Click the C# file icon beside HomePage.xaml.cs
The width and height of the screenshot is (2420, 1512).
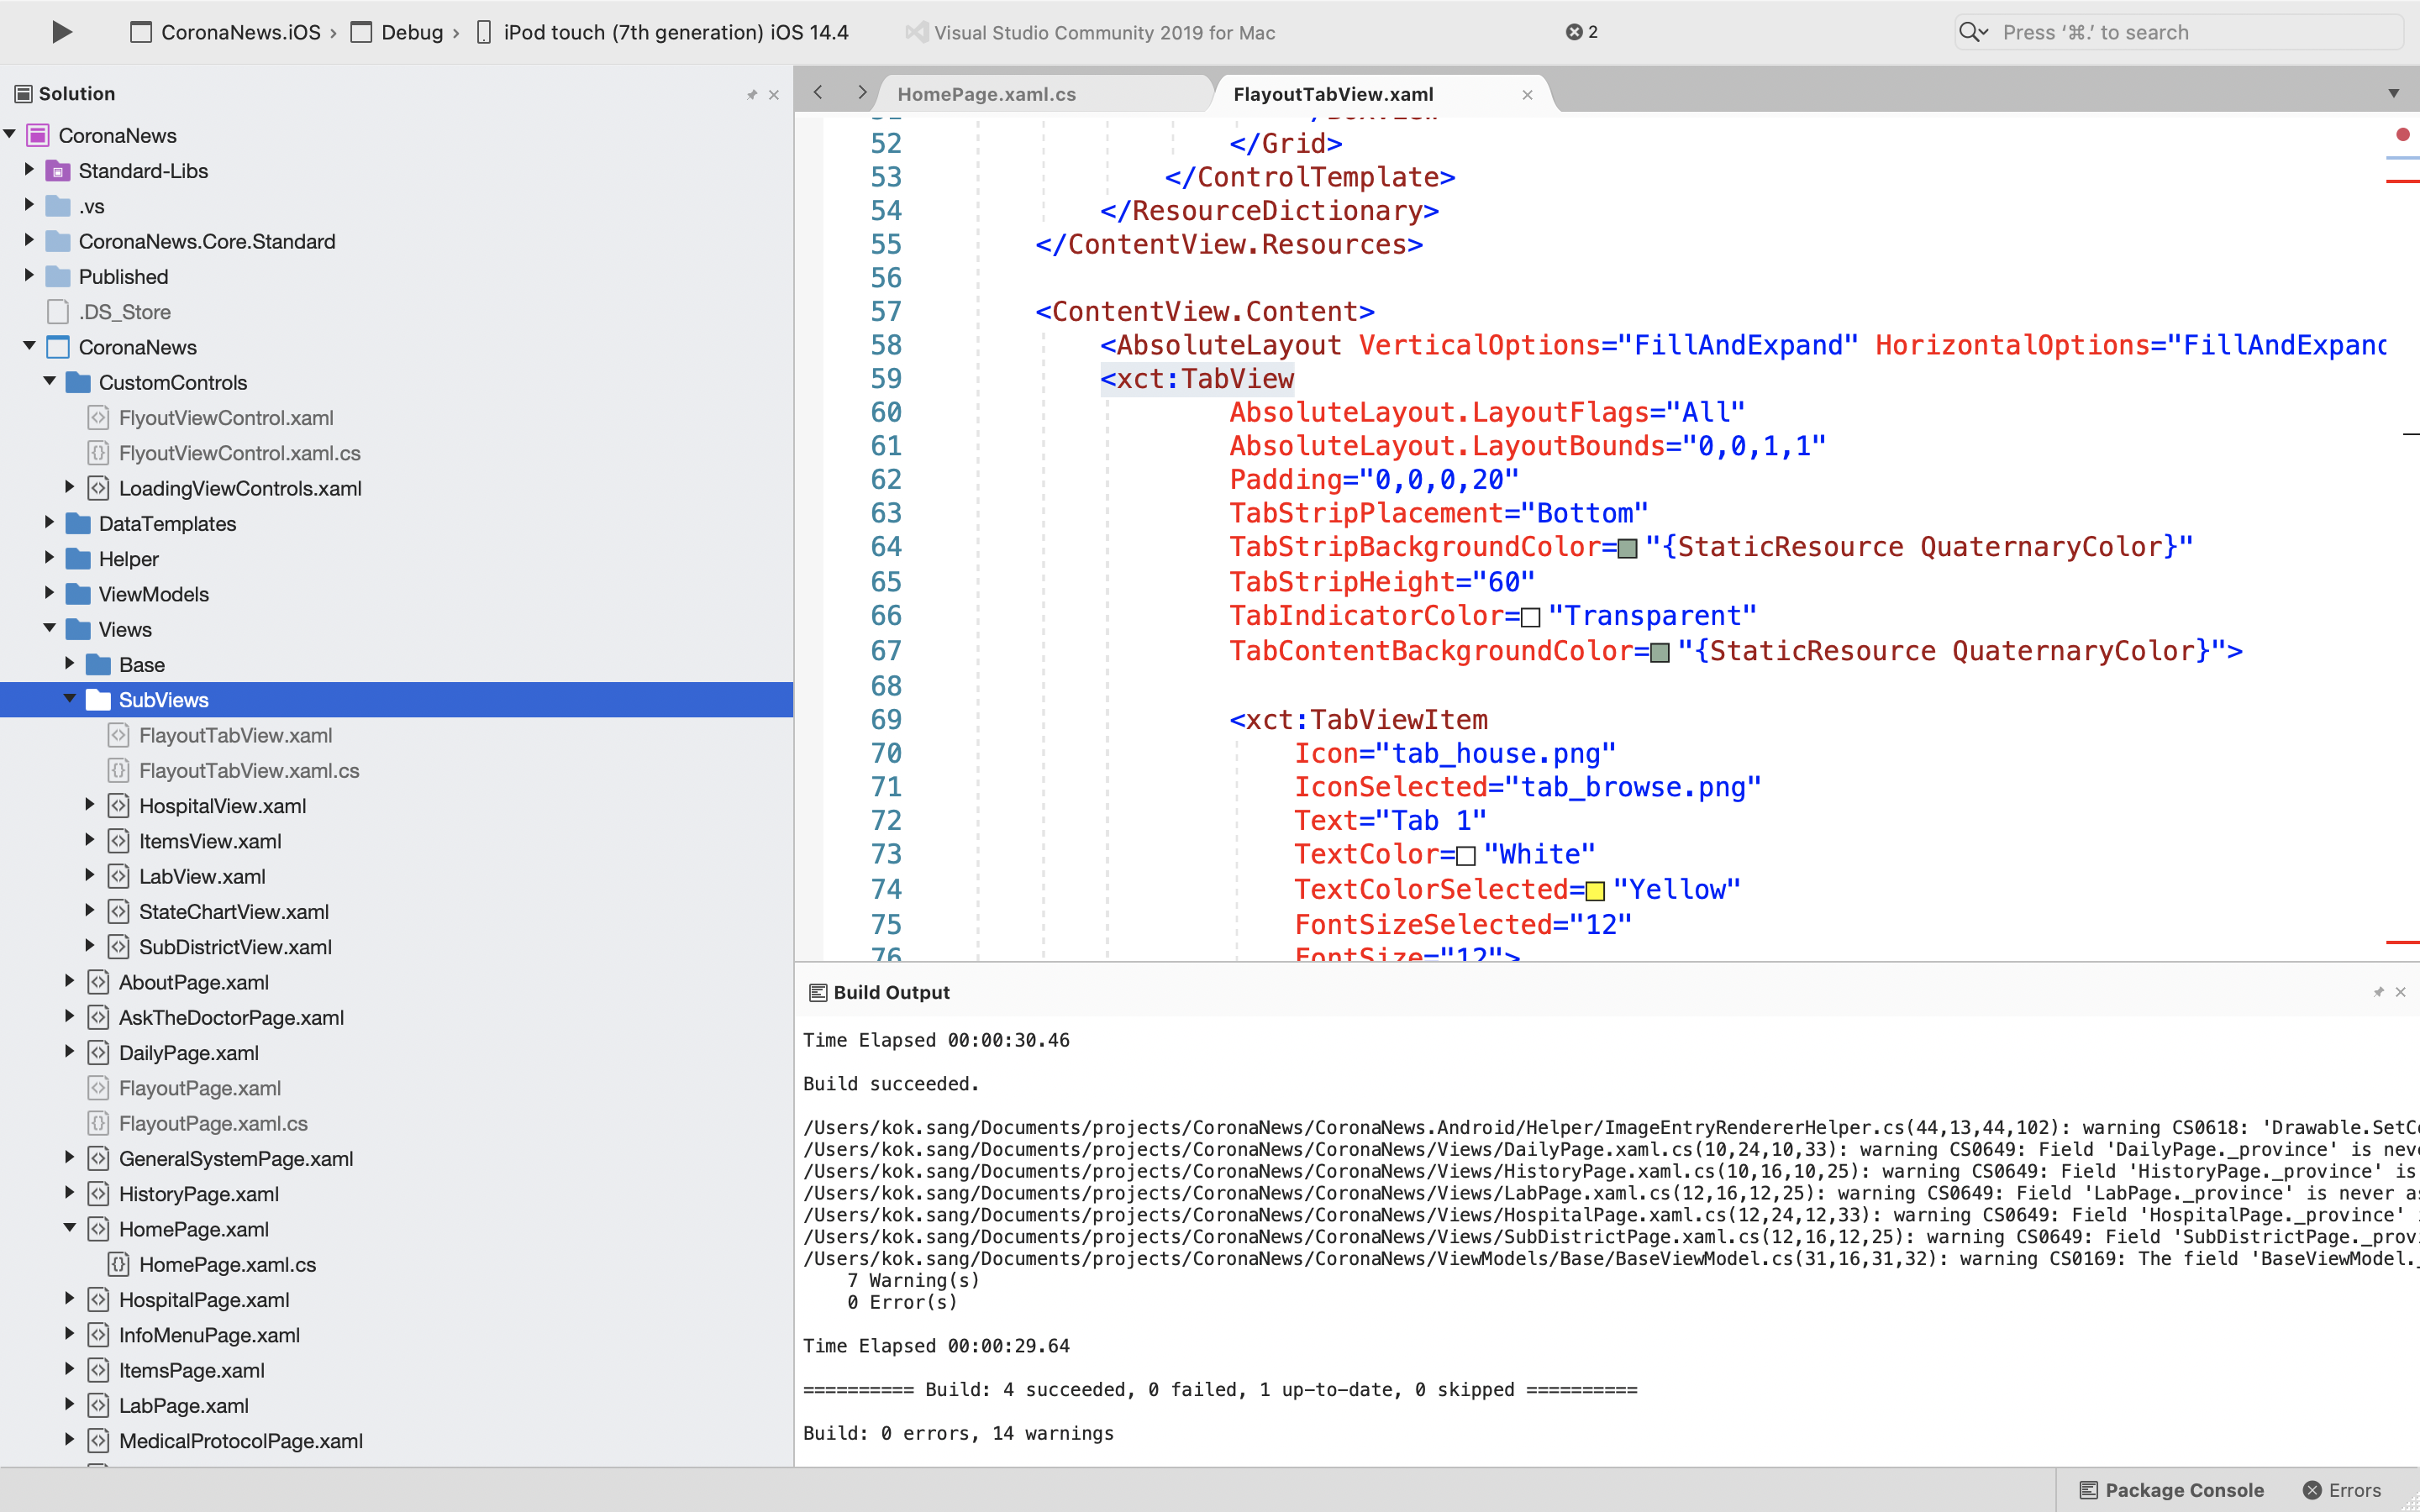120,1264
